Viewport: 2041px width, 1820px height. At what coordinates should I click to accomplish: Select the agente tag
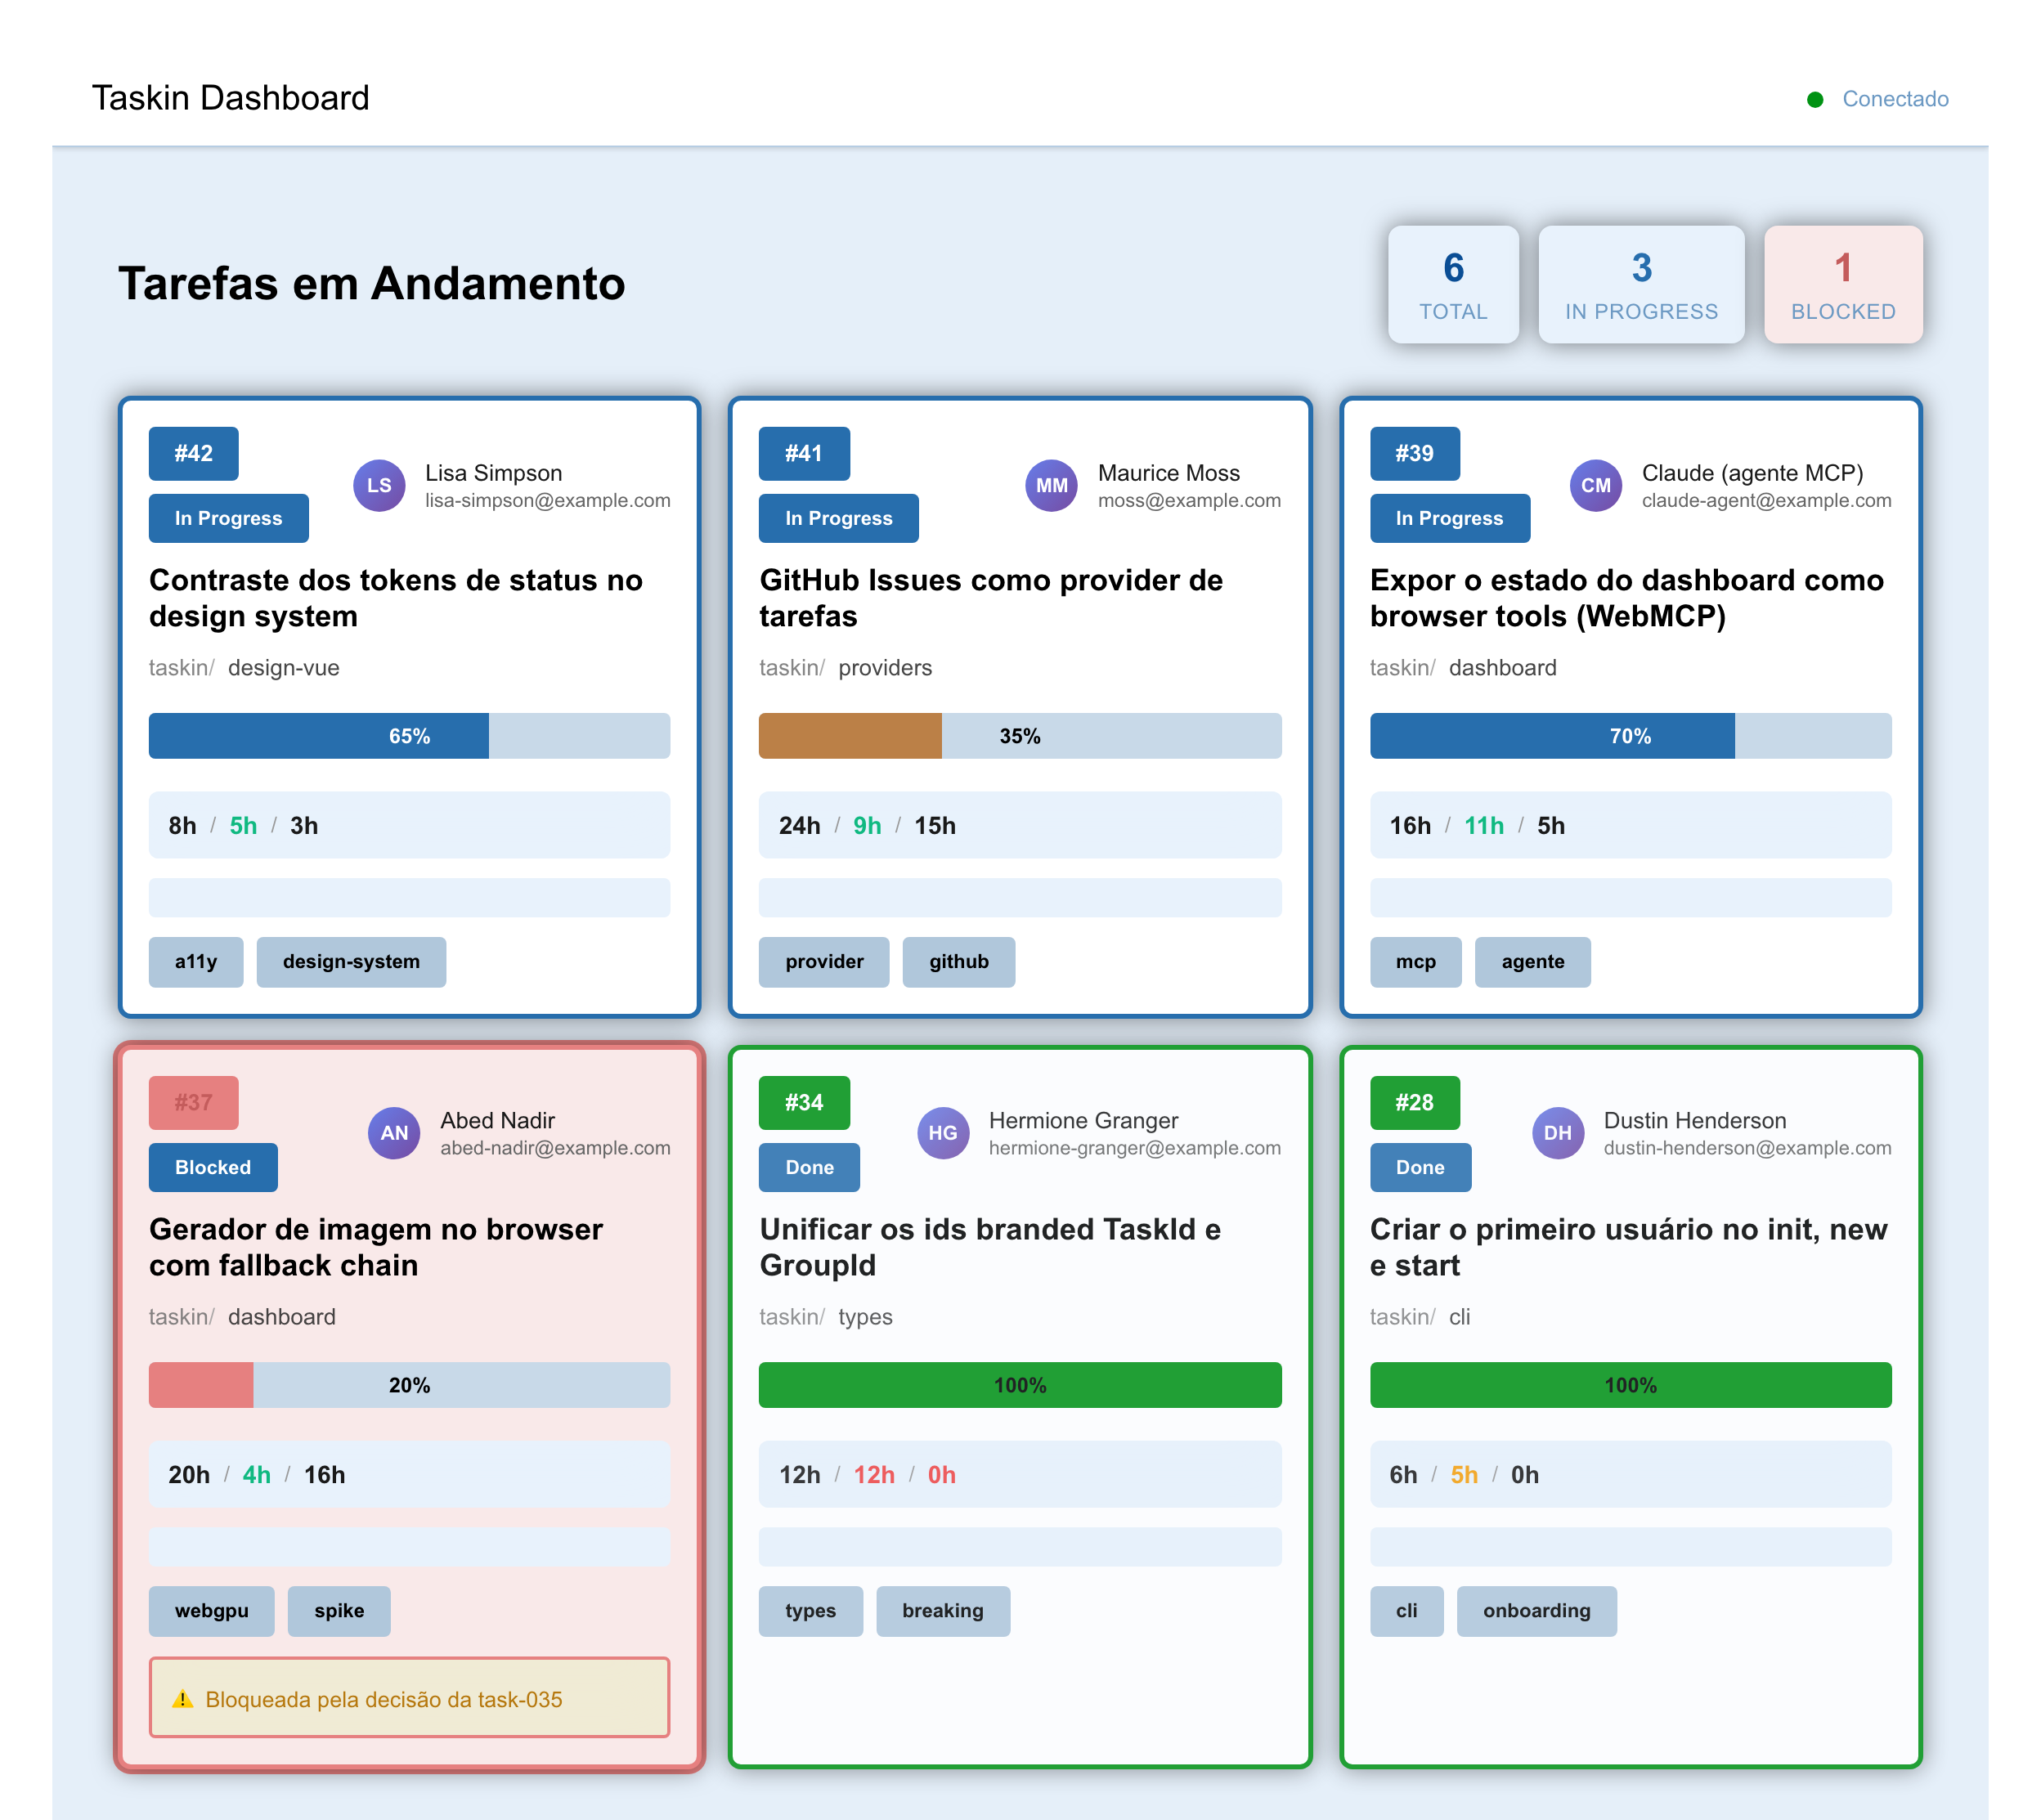[1532, 962]
